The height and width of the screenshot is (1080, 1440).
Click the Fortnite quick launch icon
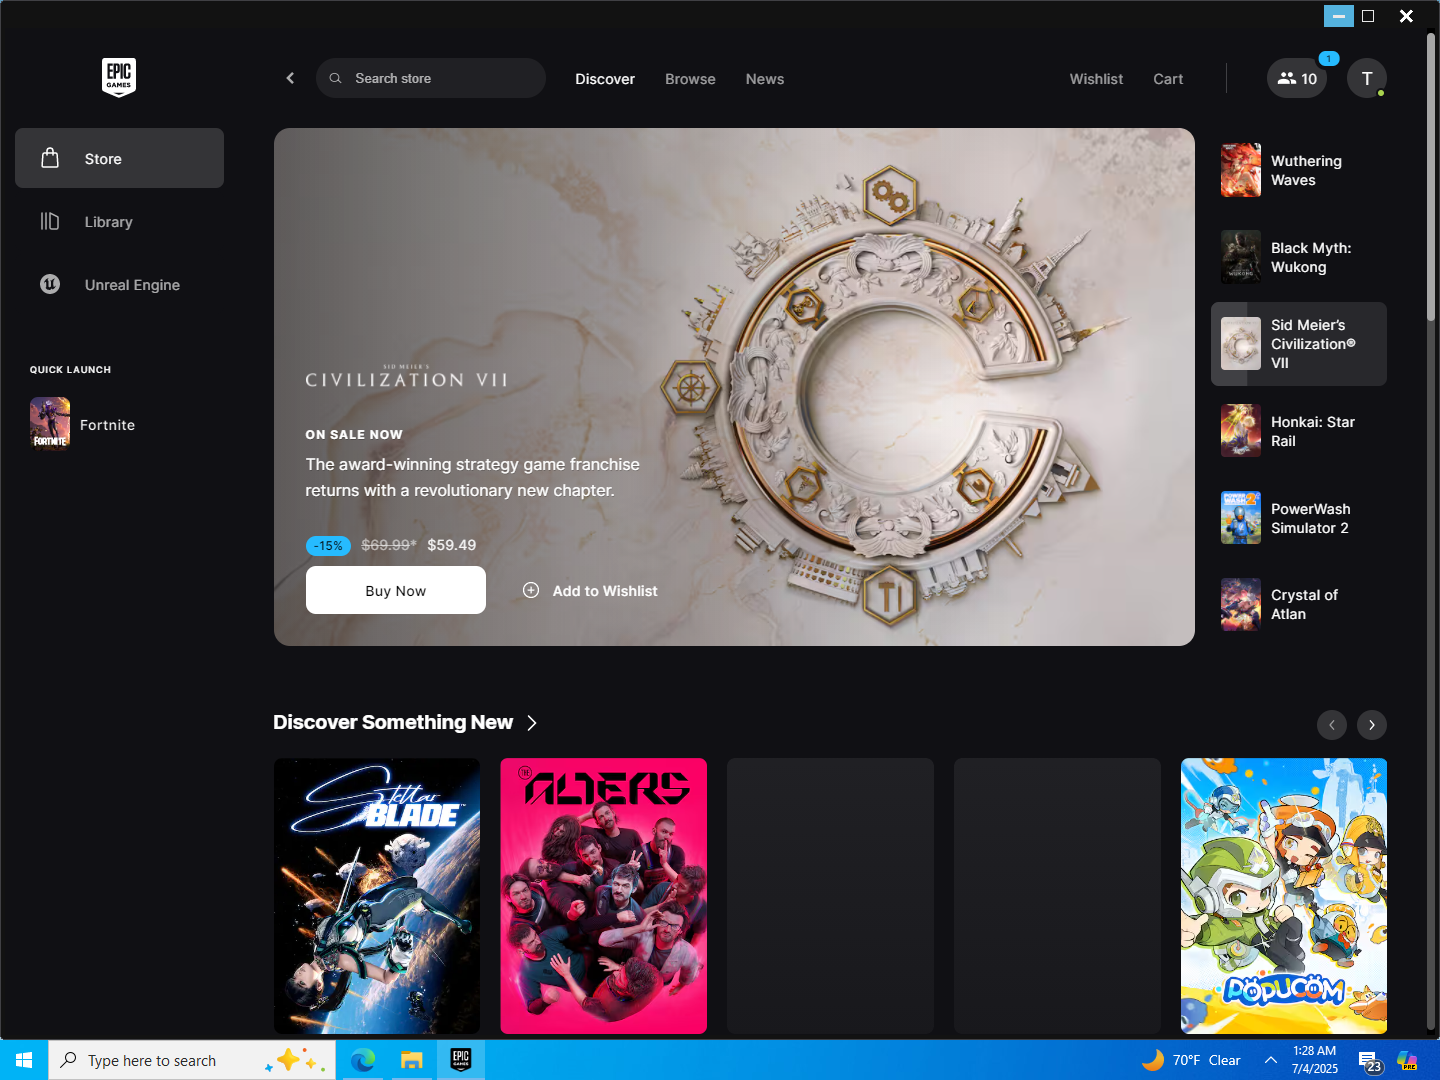pos(50,424)
